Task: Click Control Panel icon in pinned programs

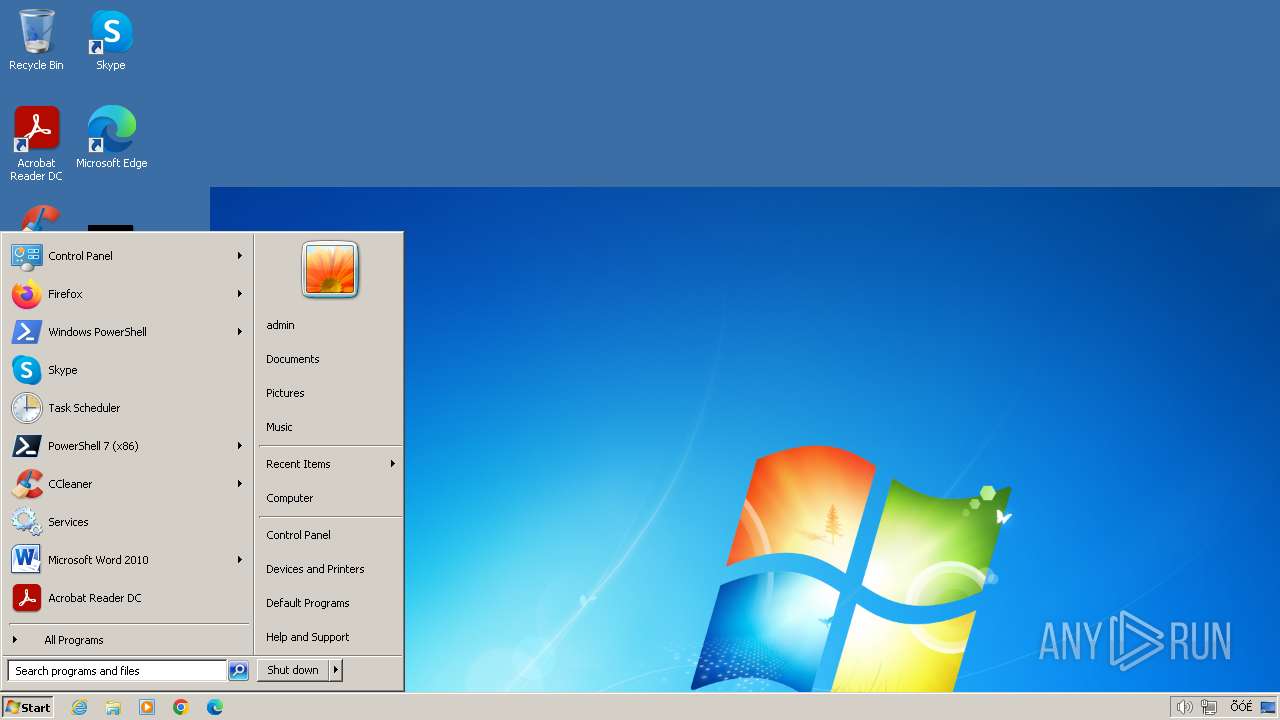Action: tap(27, 256)
